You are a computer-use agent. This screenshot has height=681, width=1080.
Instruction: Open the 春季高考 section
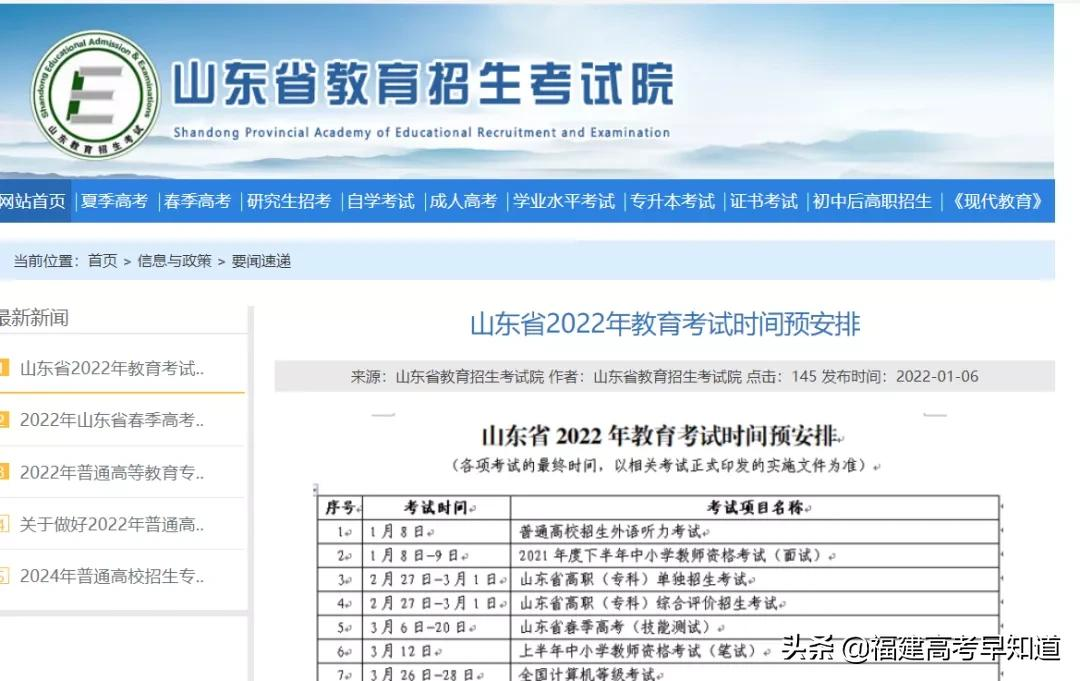tap(196, 201)
